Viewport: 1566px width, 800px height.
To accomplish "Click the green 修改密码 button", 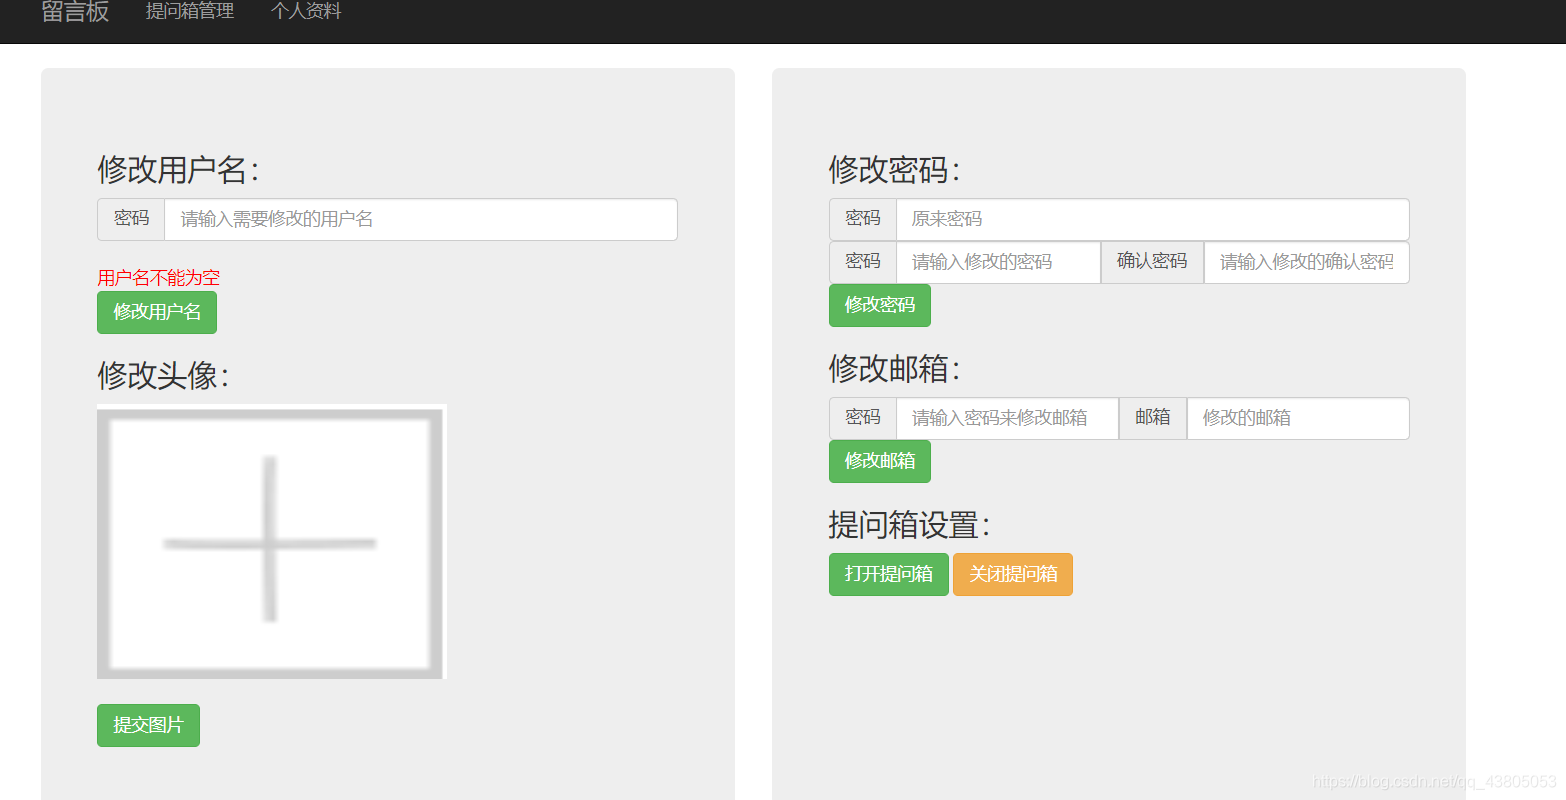I will [880, 305].
